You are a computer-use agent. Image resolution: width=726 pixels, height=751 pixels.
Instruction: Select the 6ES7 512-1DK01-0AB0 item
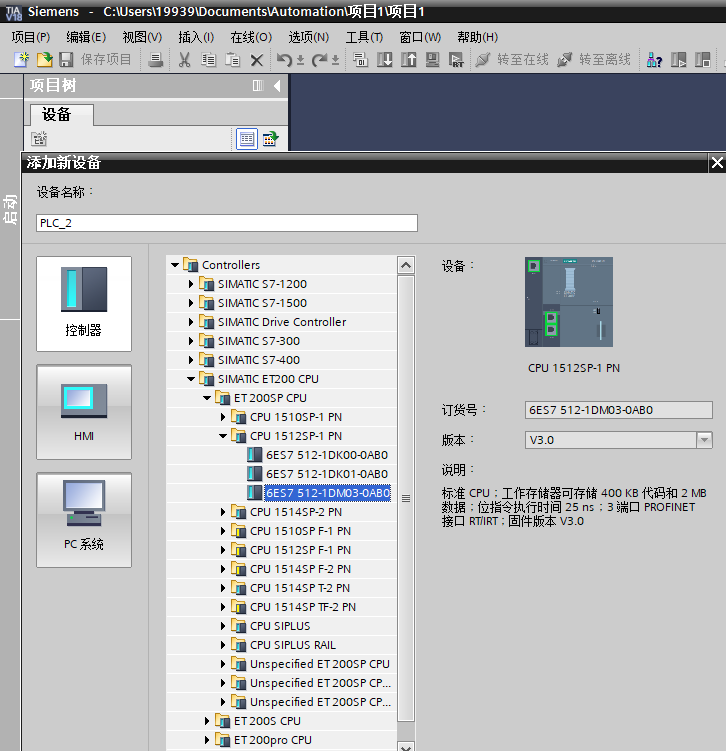click(x=326, y=474)
